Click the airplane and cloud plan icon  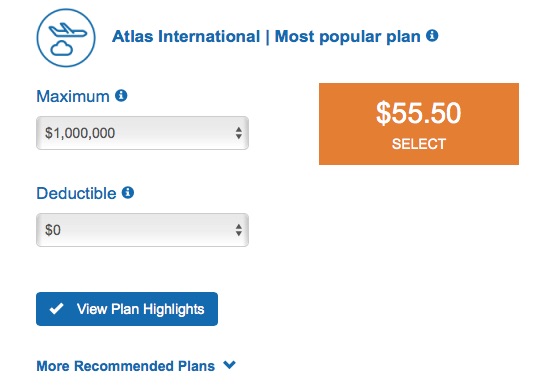pos(66,38)
